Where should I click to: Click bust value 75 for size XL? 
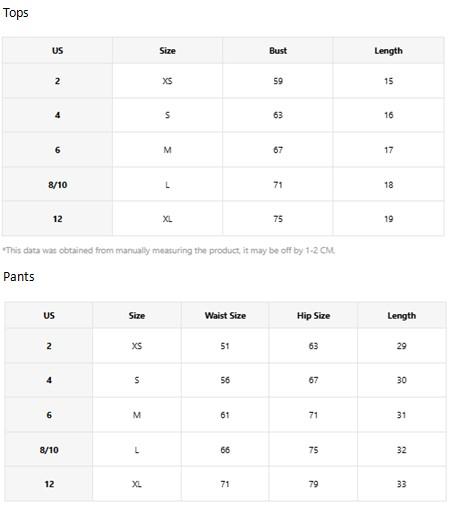pyautogui.click(x=278, y=219)
